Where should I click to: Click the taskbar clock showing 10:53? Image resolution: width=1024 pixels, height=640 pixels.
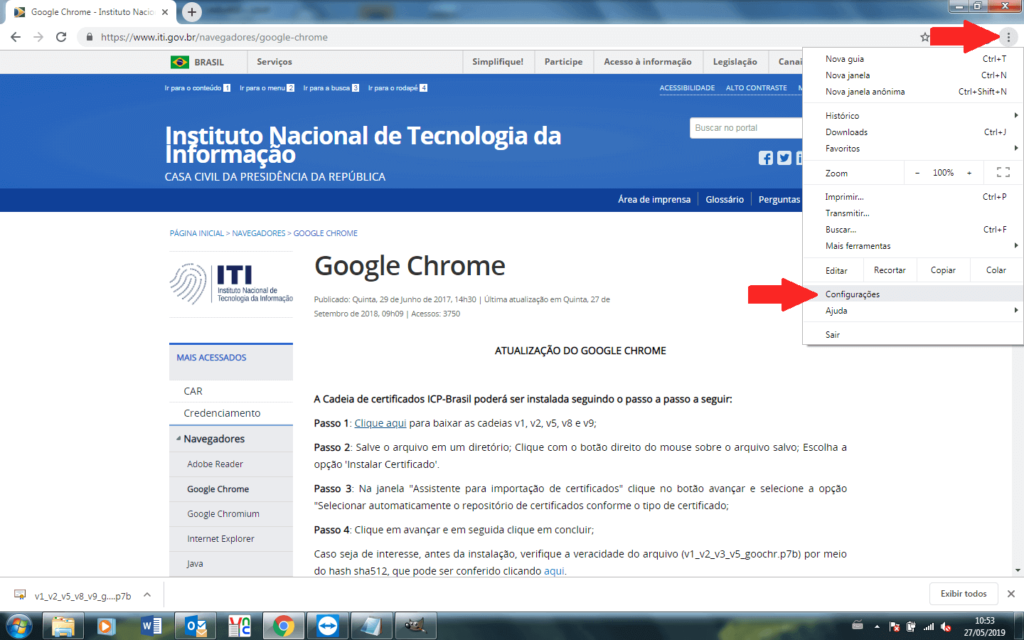pyautogui.click(x=985, y=626)
